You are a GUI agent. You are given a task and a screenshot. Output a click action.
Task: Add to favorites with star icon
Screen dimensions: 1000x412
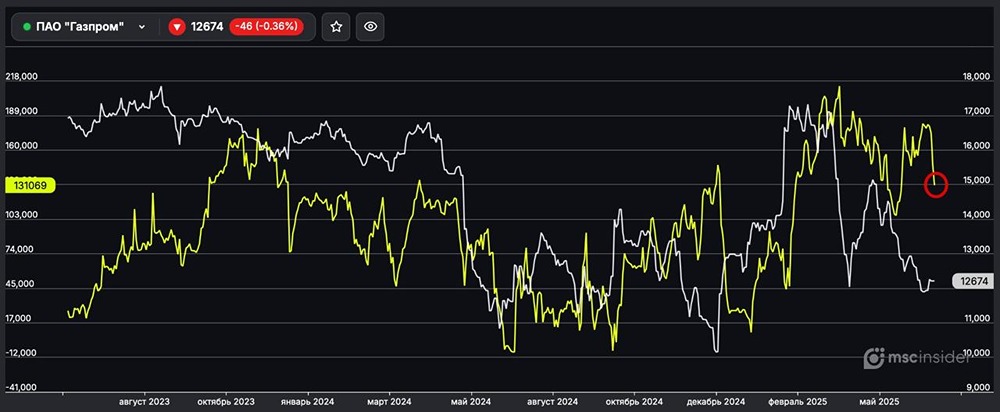336,27
